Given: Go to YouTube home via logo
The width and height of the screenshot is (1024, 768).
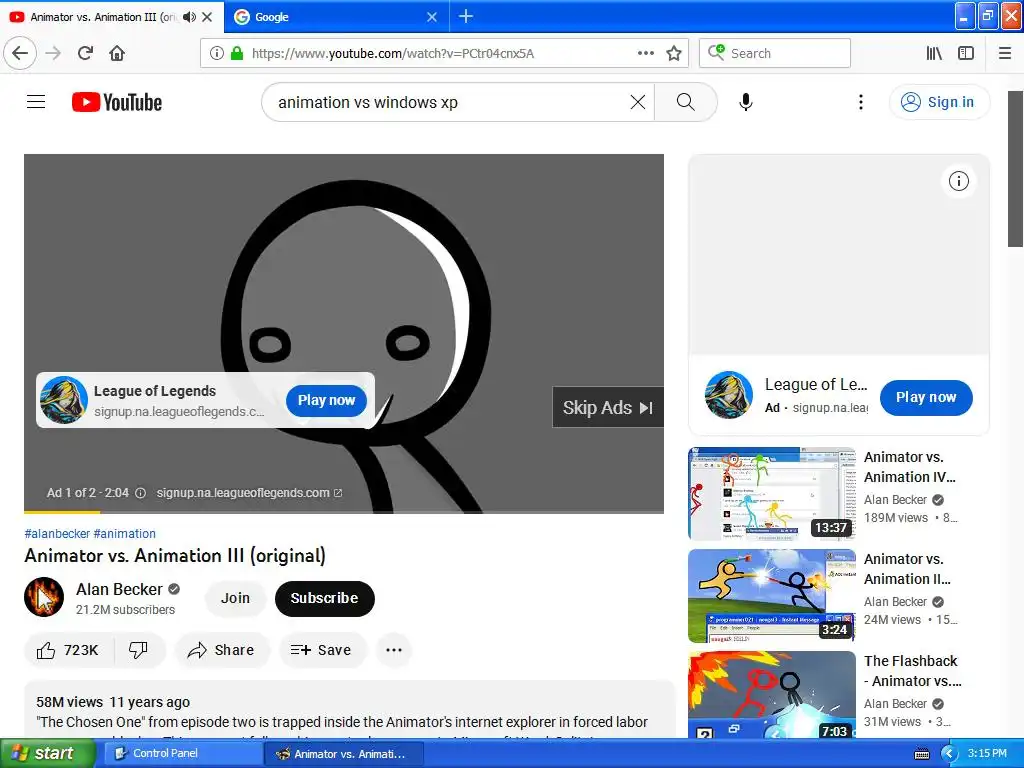Looking at the screenshot, I should 117,102.
